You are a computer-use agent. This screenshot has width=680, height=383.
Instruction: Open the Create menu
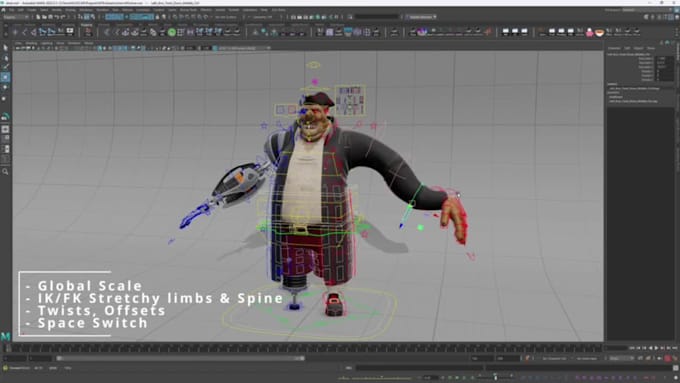pos(32,10)
